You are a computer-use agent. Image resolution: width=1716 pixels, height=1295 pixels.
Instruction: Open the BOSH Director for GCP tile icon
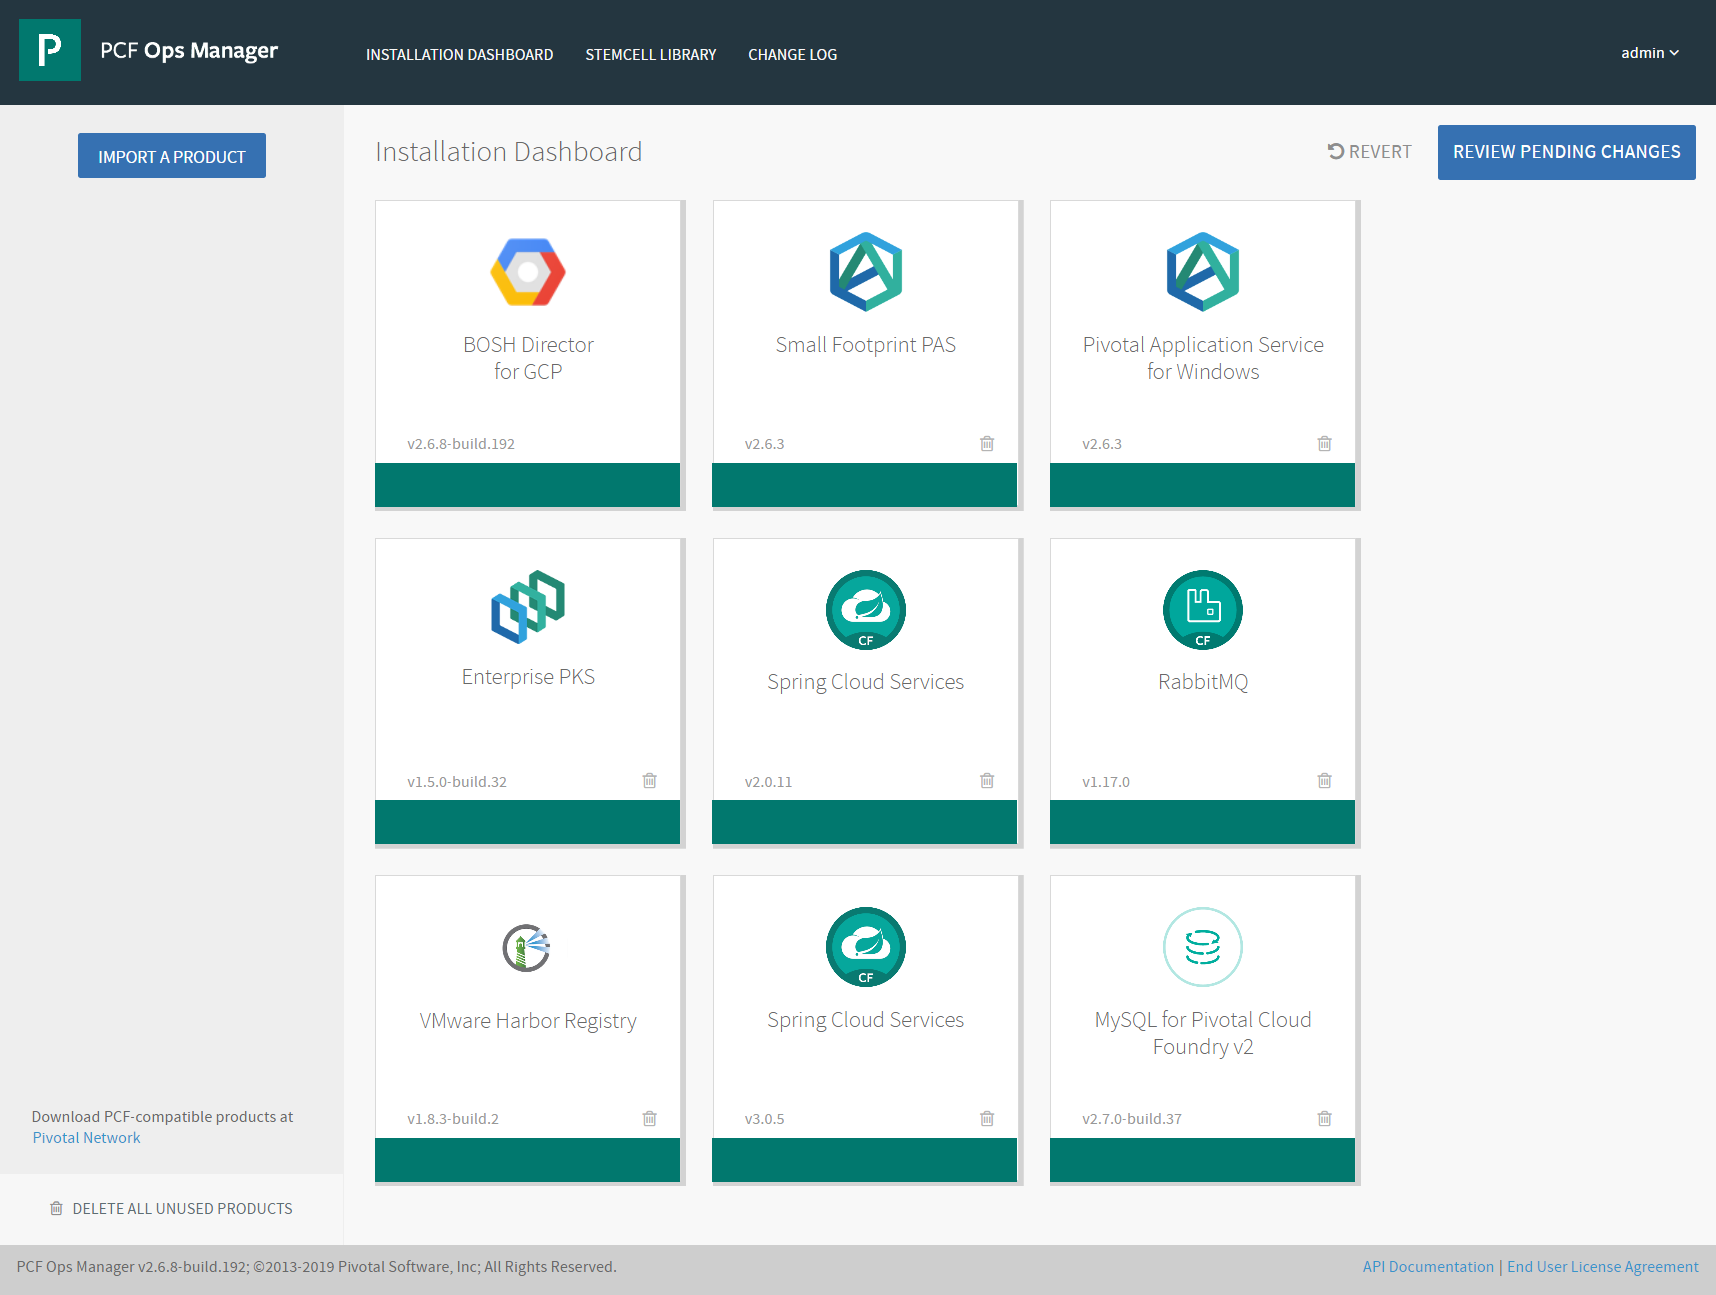[x=528, y=272]
